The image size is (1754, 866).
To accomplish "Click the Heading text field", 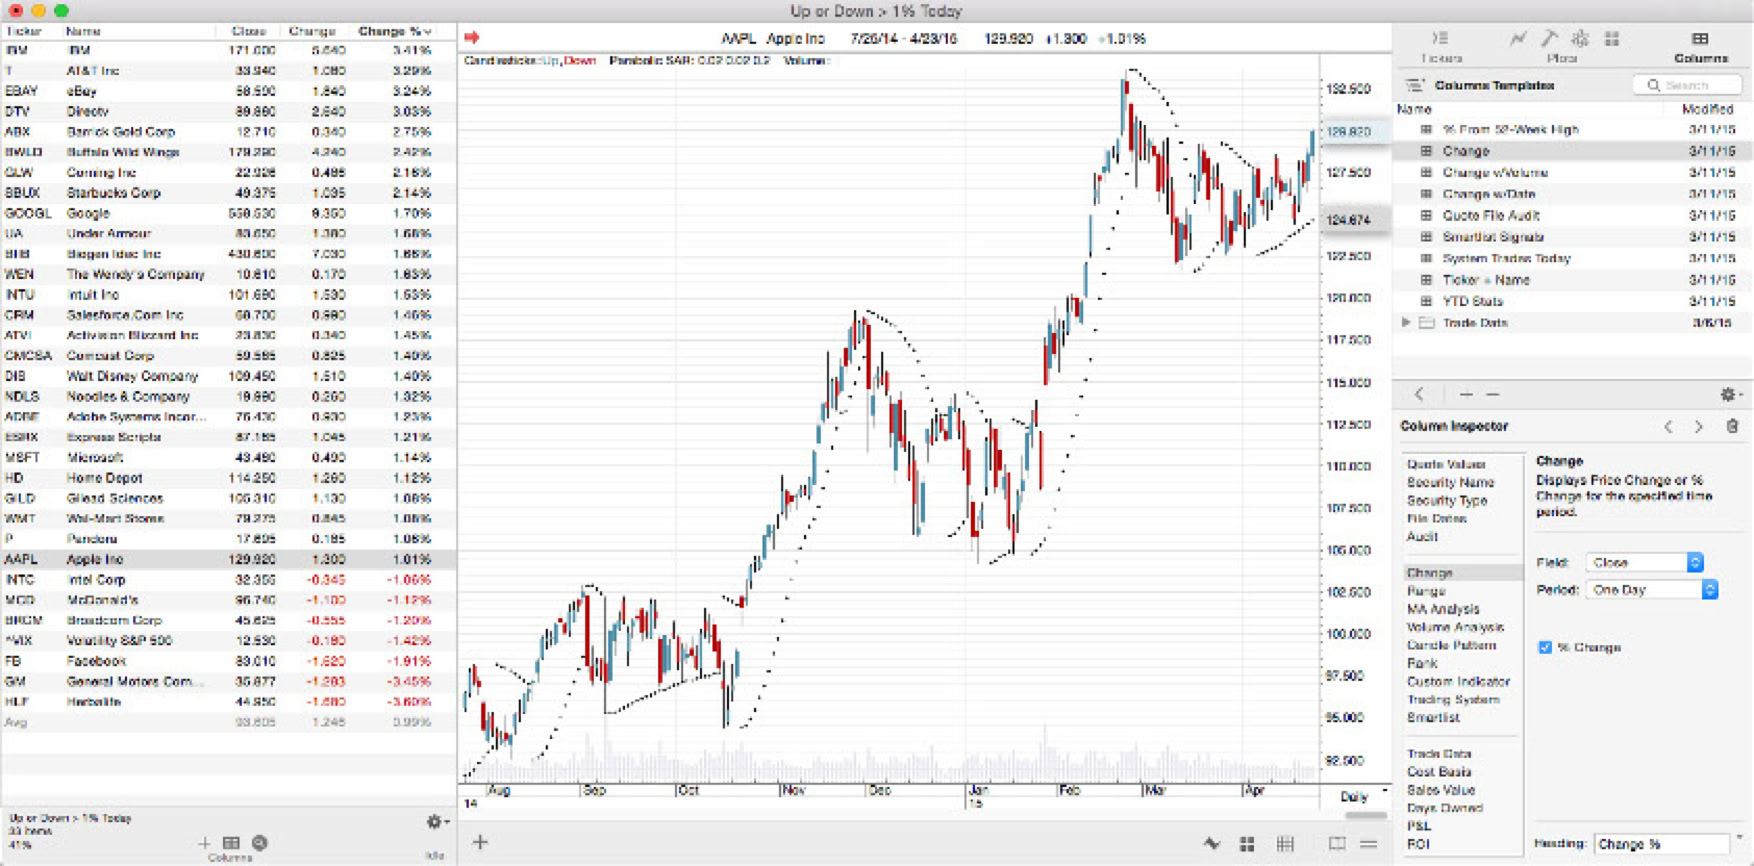I will [1661, 844].
